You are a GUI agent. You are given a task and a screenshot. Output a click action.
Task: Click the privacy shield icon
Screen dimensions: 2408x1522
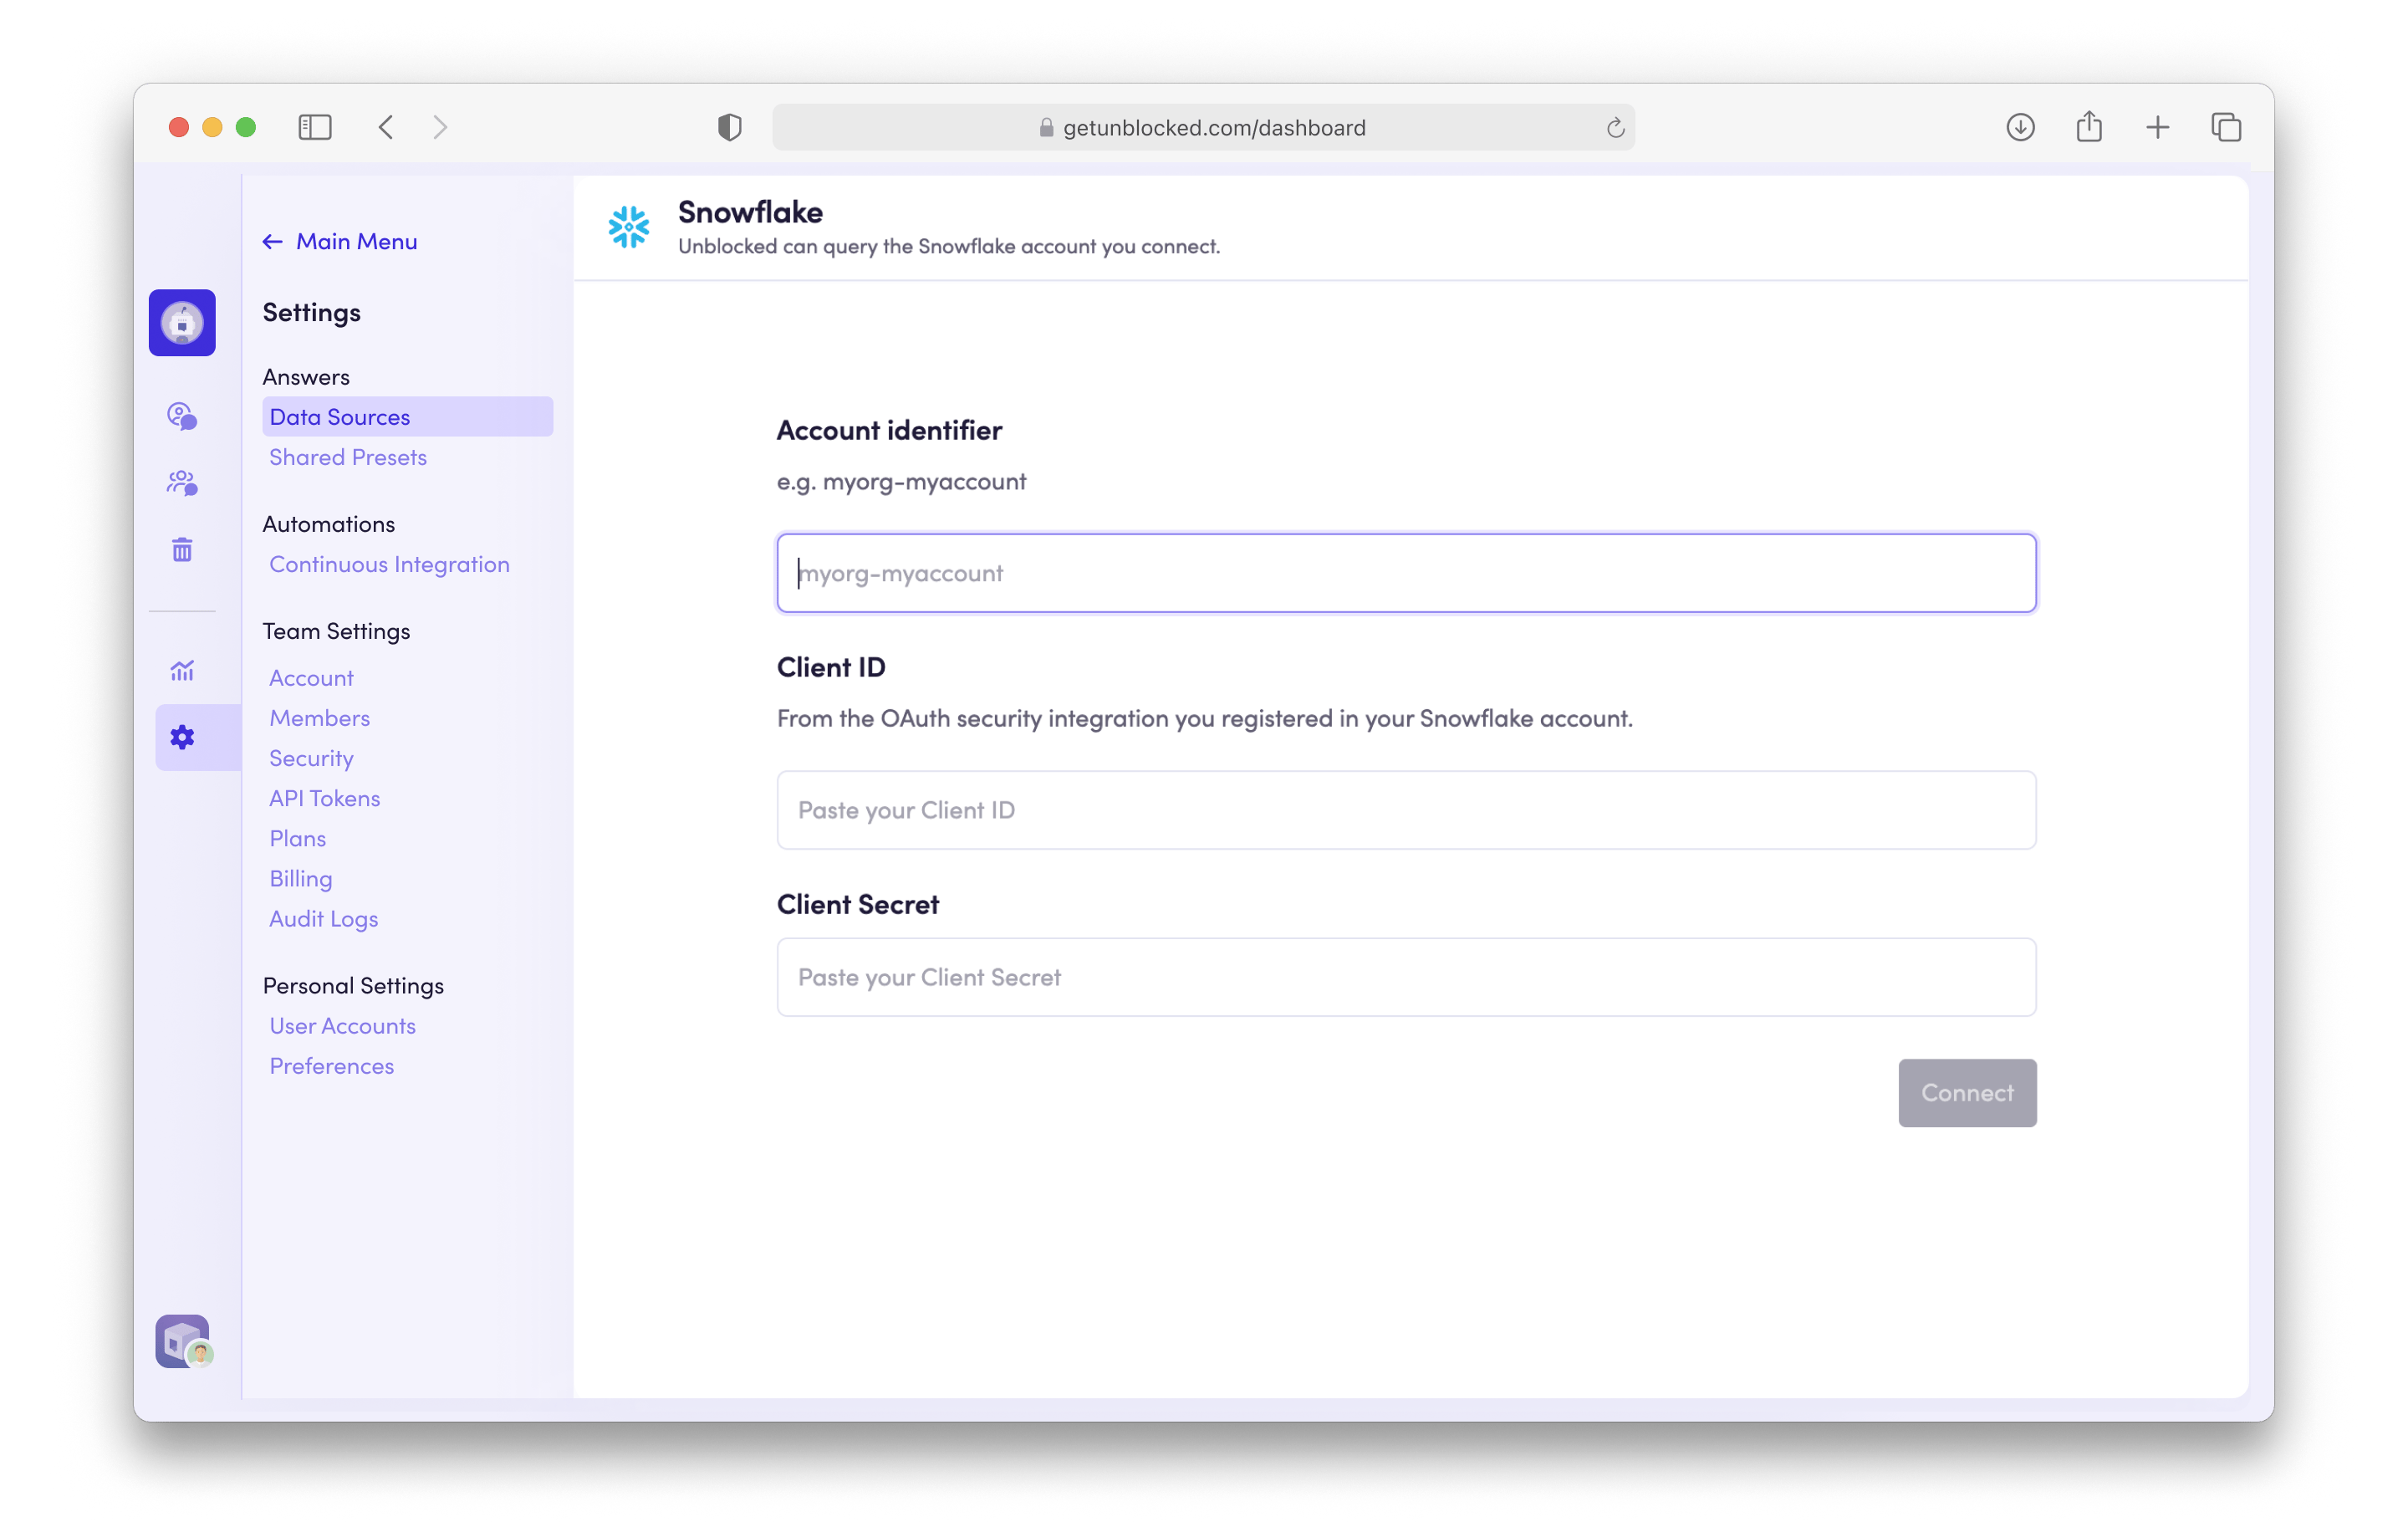pyautogui.click(x=730, y=127)
